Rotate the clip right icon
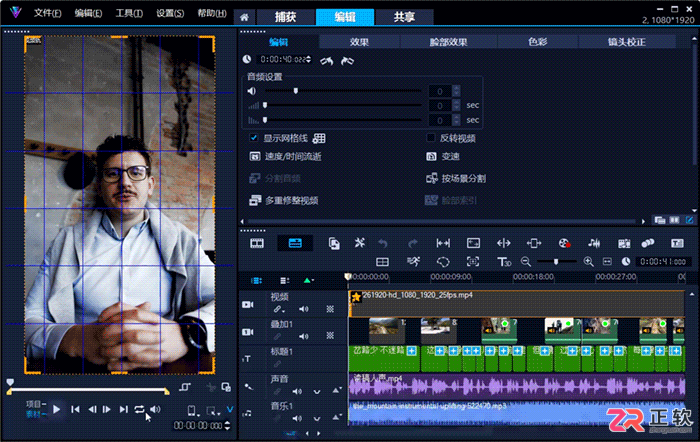 (347, 60)
